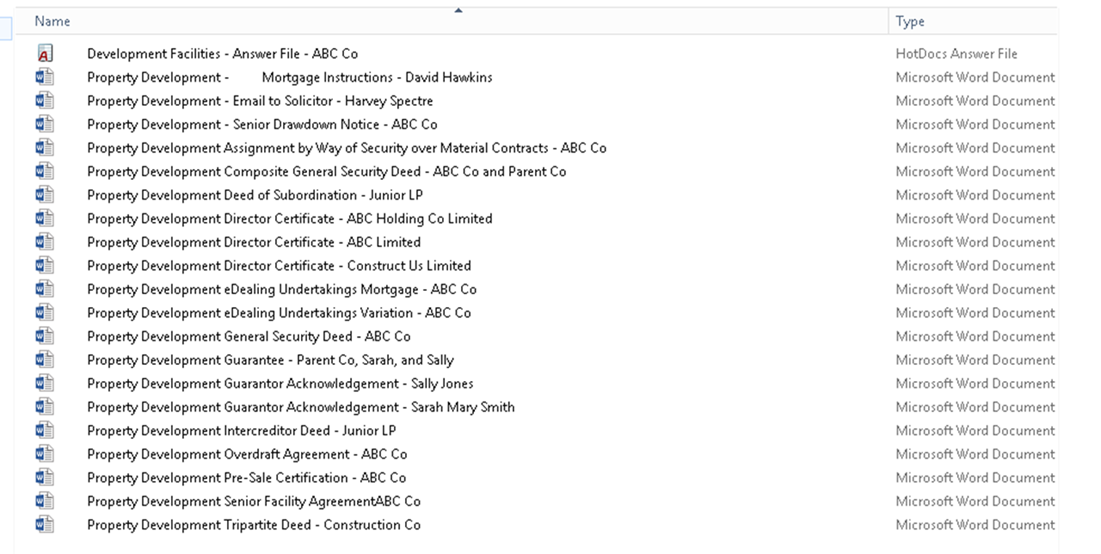This screenshot has height=554, width=1101.
Task: Click Word icon for Senior Facility AgreementABC Co
Action: (x=45, y=501)
